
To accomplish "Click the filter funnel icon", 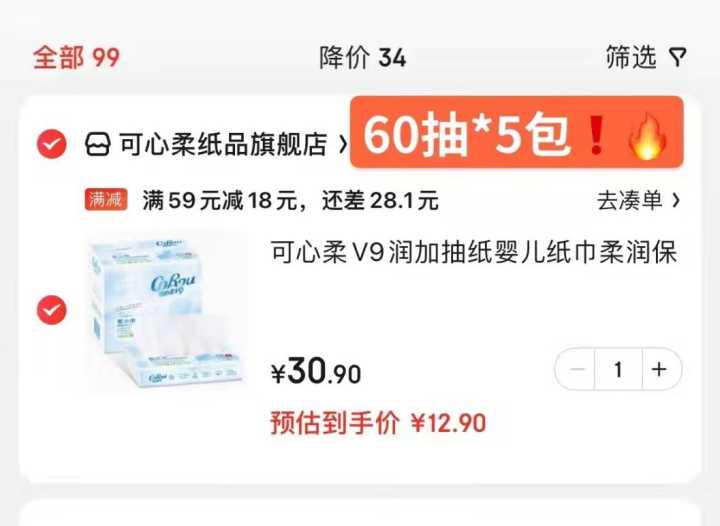I will [x=678, y=57].
